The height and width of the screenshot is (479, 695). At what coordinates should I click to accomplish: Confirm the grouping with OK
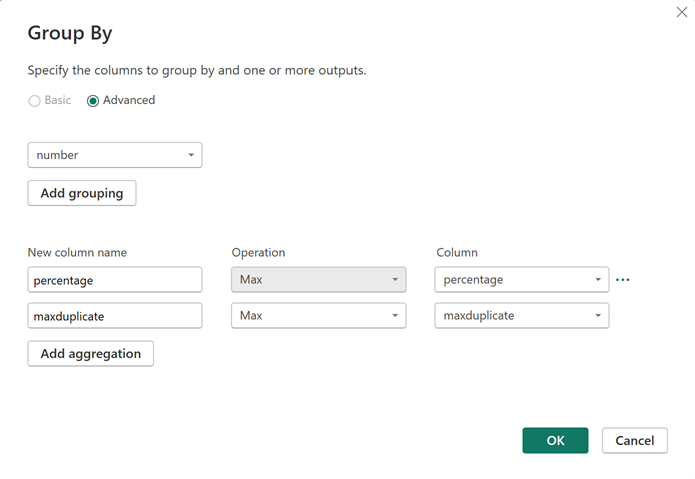coord(555,441)
